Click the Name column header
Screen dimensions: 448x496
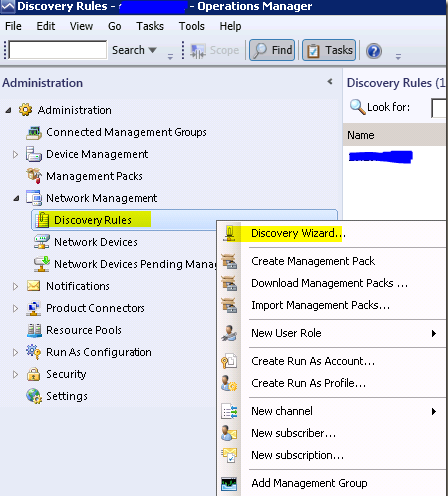(x=395, y=135)
